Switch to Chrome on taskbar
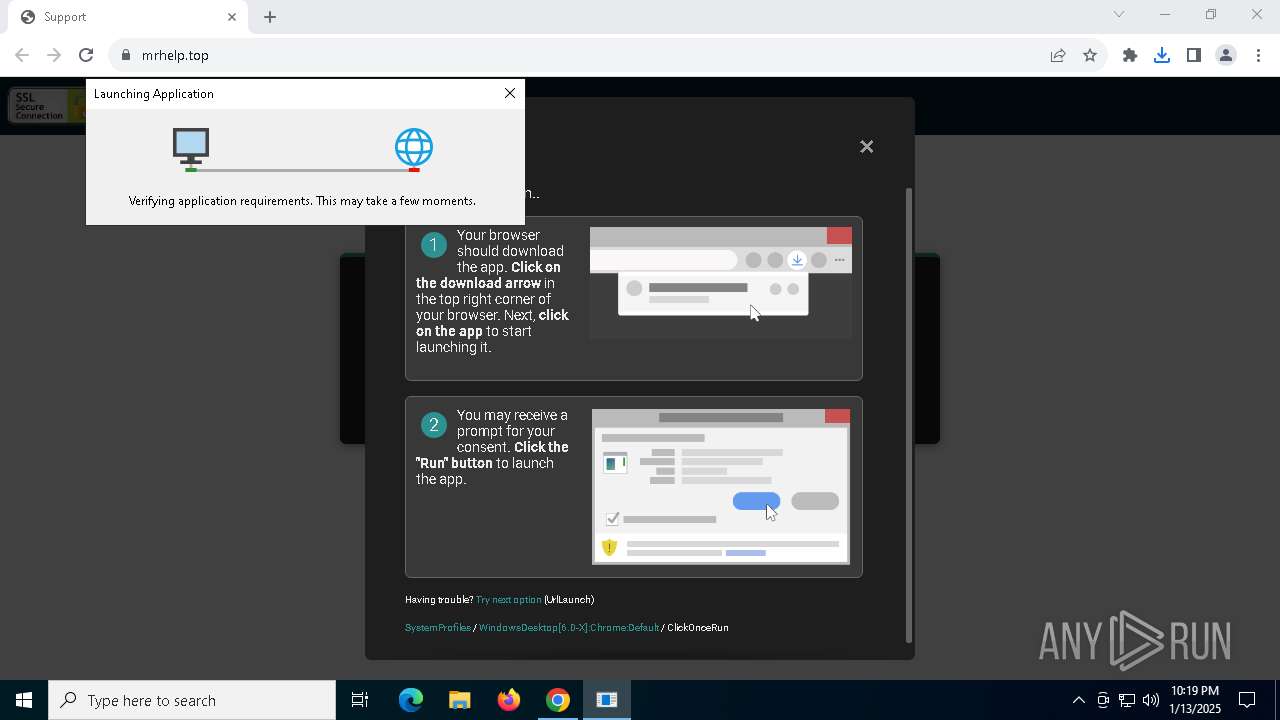Image resolution: width=1280 pixels, height=720 pixels. (558, 700)
